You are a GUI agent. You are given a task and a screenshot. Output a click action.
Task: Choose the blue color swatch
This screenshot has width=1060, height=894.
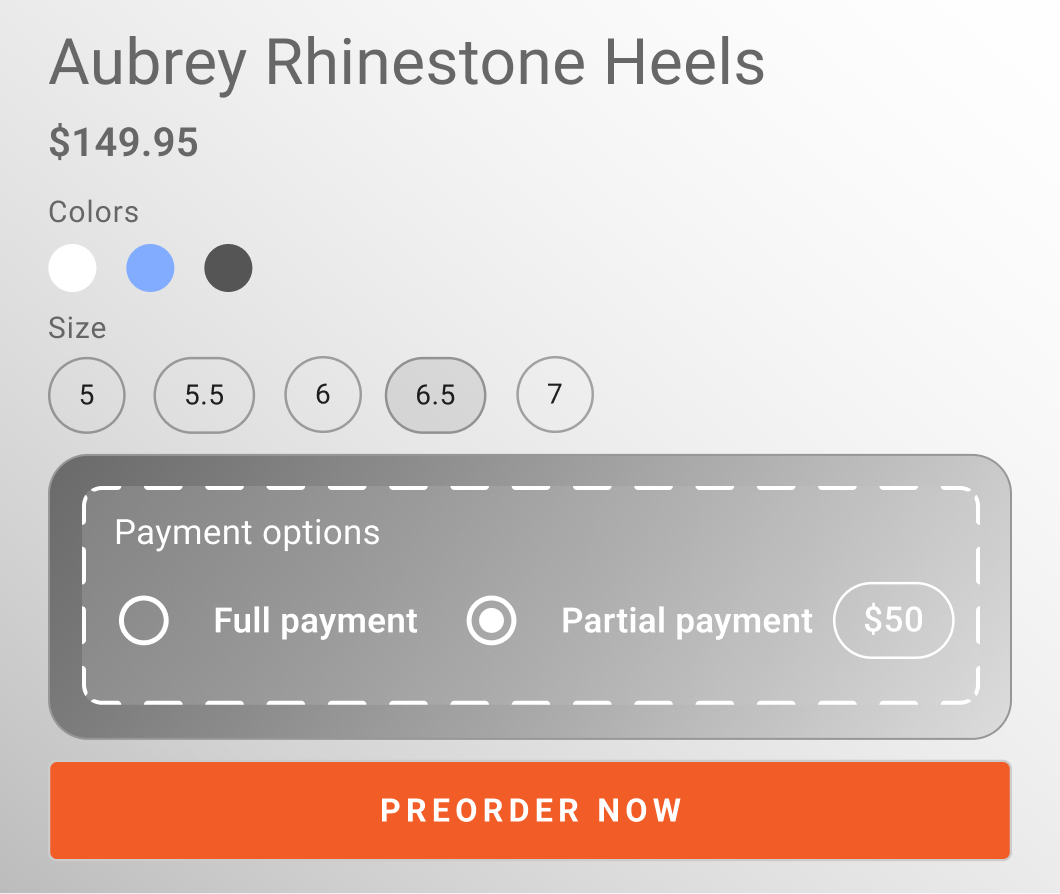coord(150,268)
